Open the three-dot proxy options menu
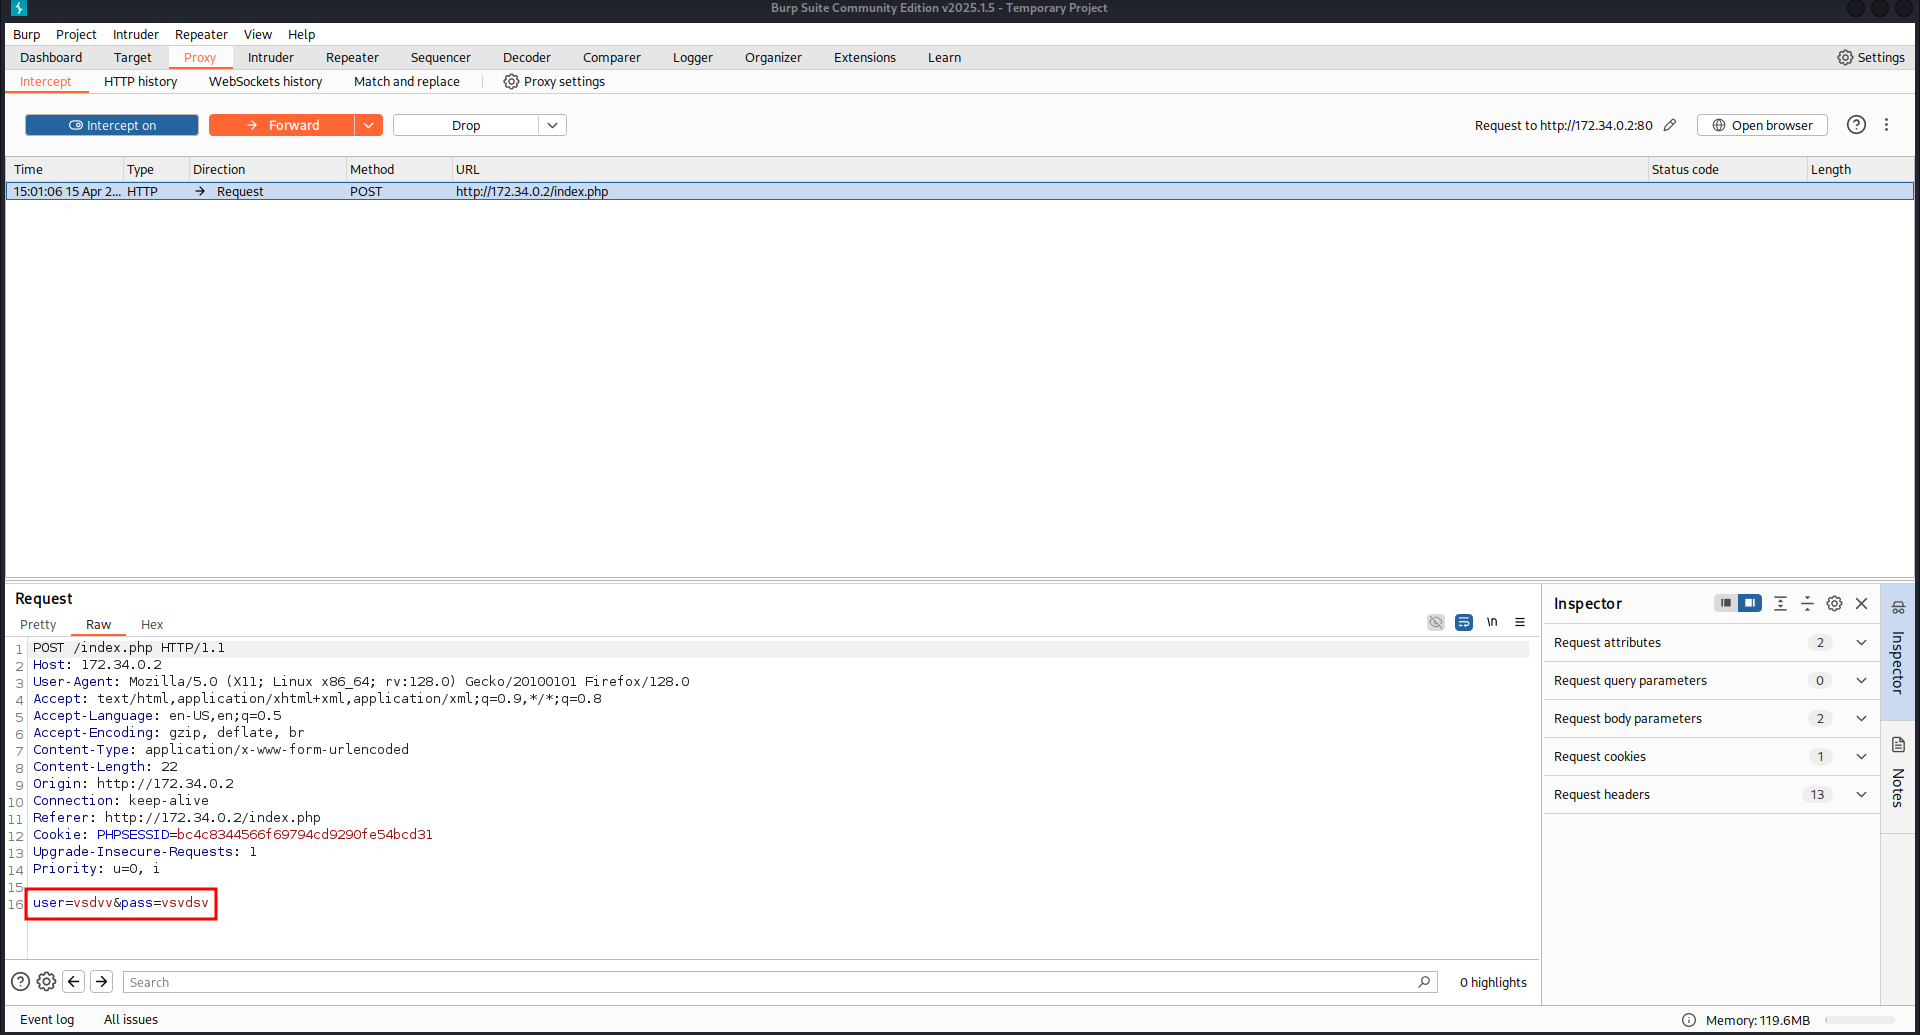 [1887, 125]
